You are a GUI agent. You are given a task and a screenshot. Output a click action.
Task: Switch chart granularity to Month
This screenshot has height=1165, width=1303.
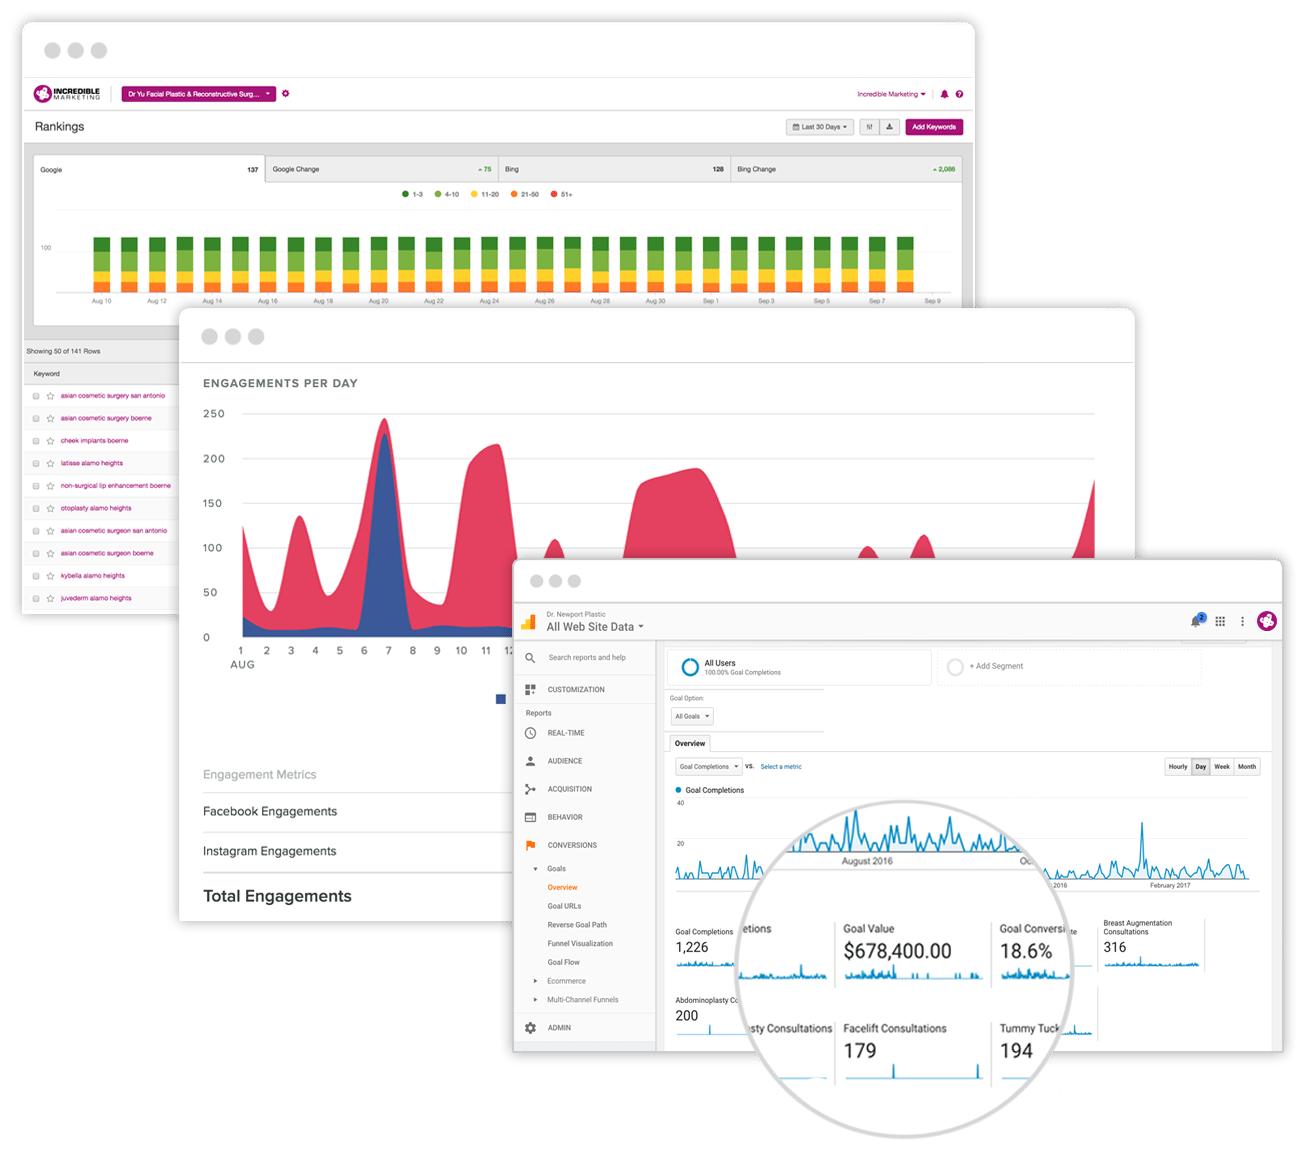[1247, 767]
